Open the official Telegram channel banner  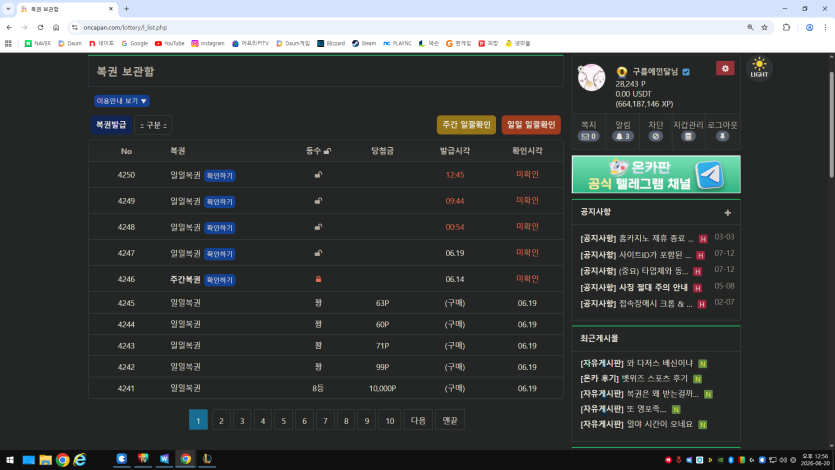pos(656,174)
